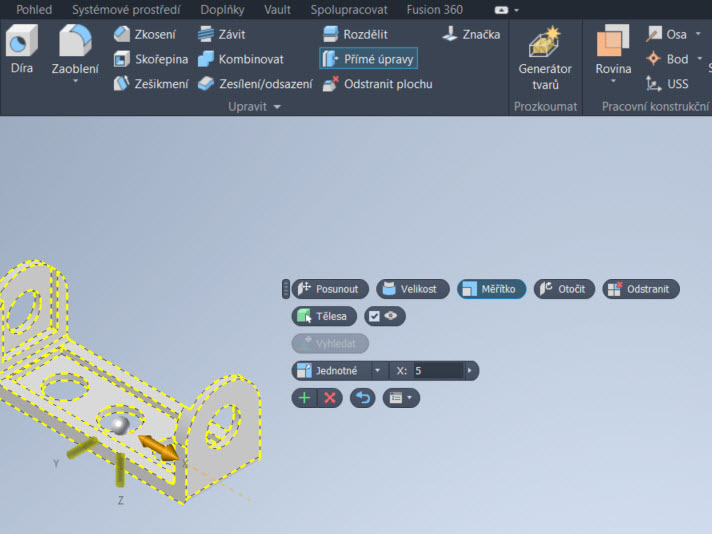712x534 pixels.
Task: Click the Značka mark tool
Action: 471,34
